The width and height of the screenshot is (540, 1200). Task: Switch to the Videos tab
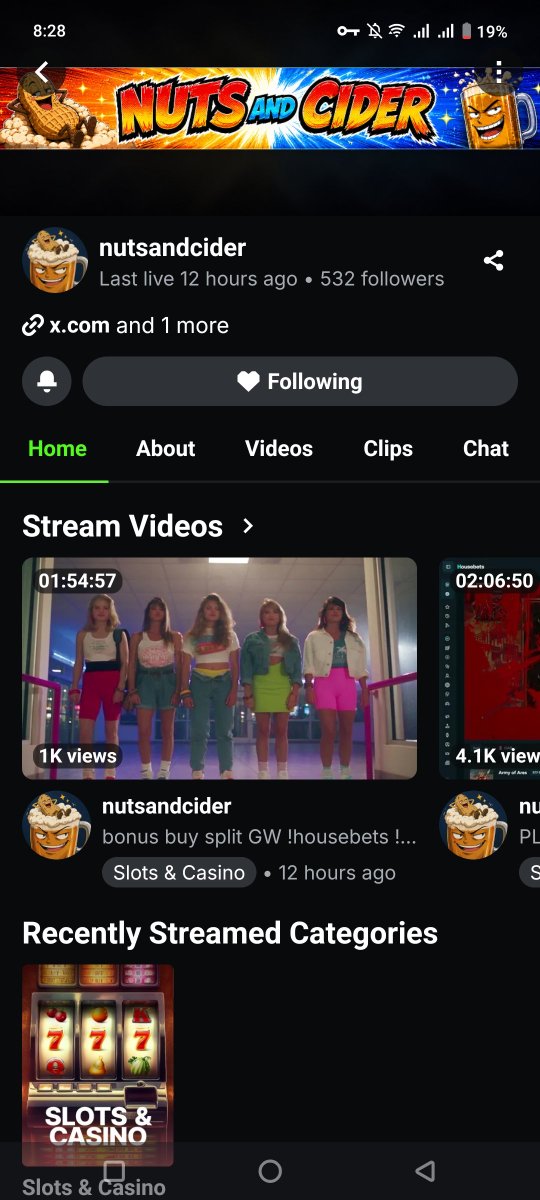click(x=279, y=448)
